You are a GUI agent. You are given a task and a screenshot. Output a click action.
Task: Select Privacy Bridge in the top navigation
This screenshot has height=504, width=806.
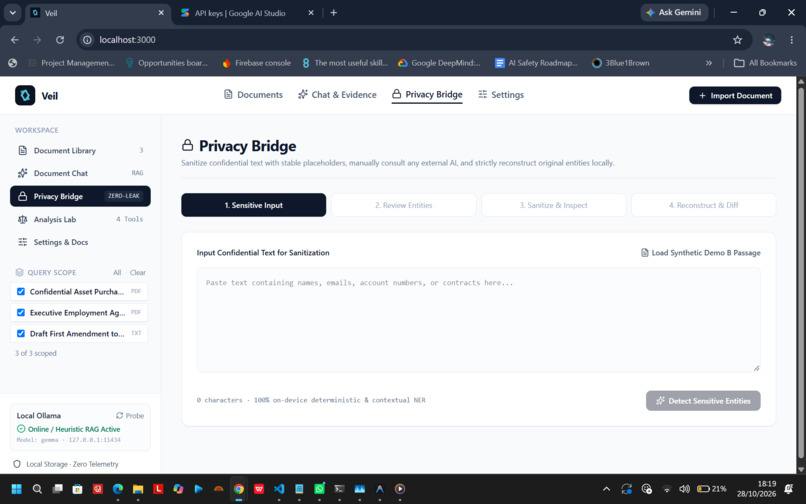427,95
